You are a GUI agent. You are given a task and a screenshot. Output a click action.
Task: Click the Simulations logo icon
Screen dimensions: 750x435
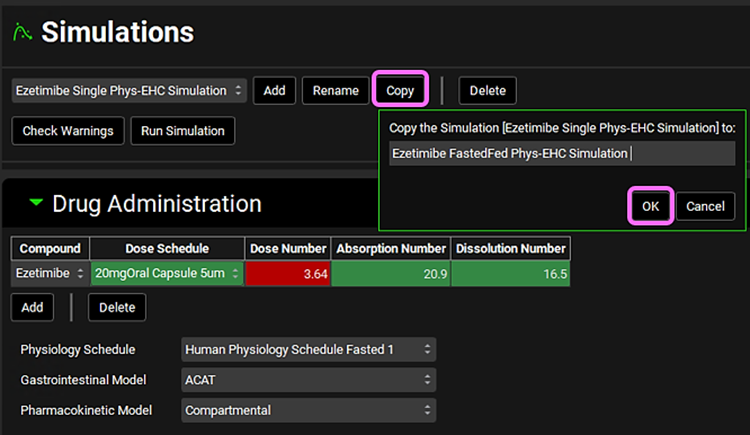pos(21,32)
